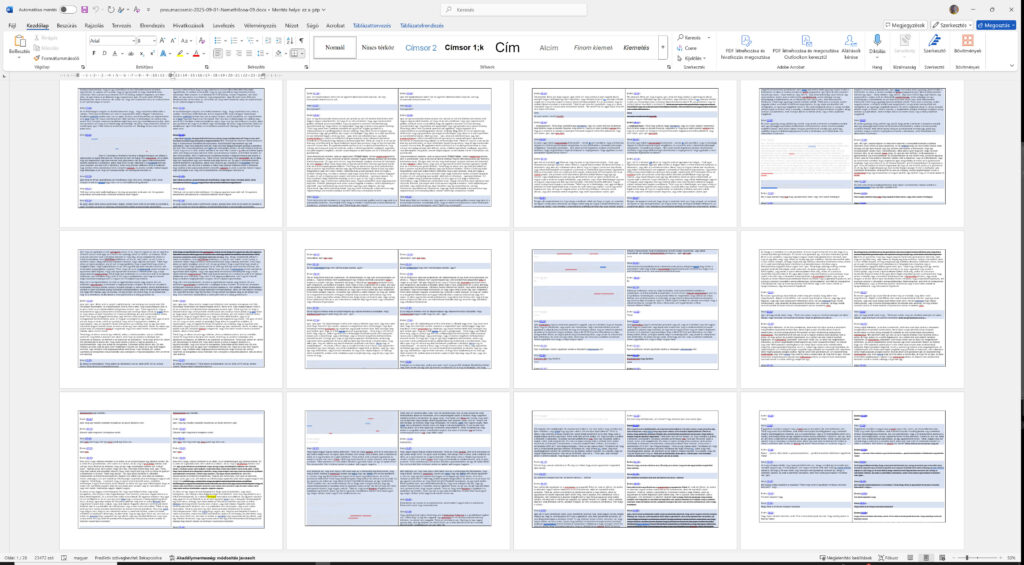The height and width of the screenshot is (565, 1024).
Task: Click the zoom slider in status bar
Action: [x=965, y=557]
